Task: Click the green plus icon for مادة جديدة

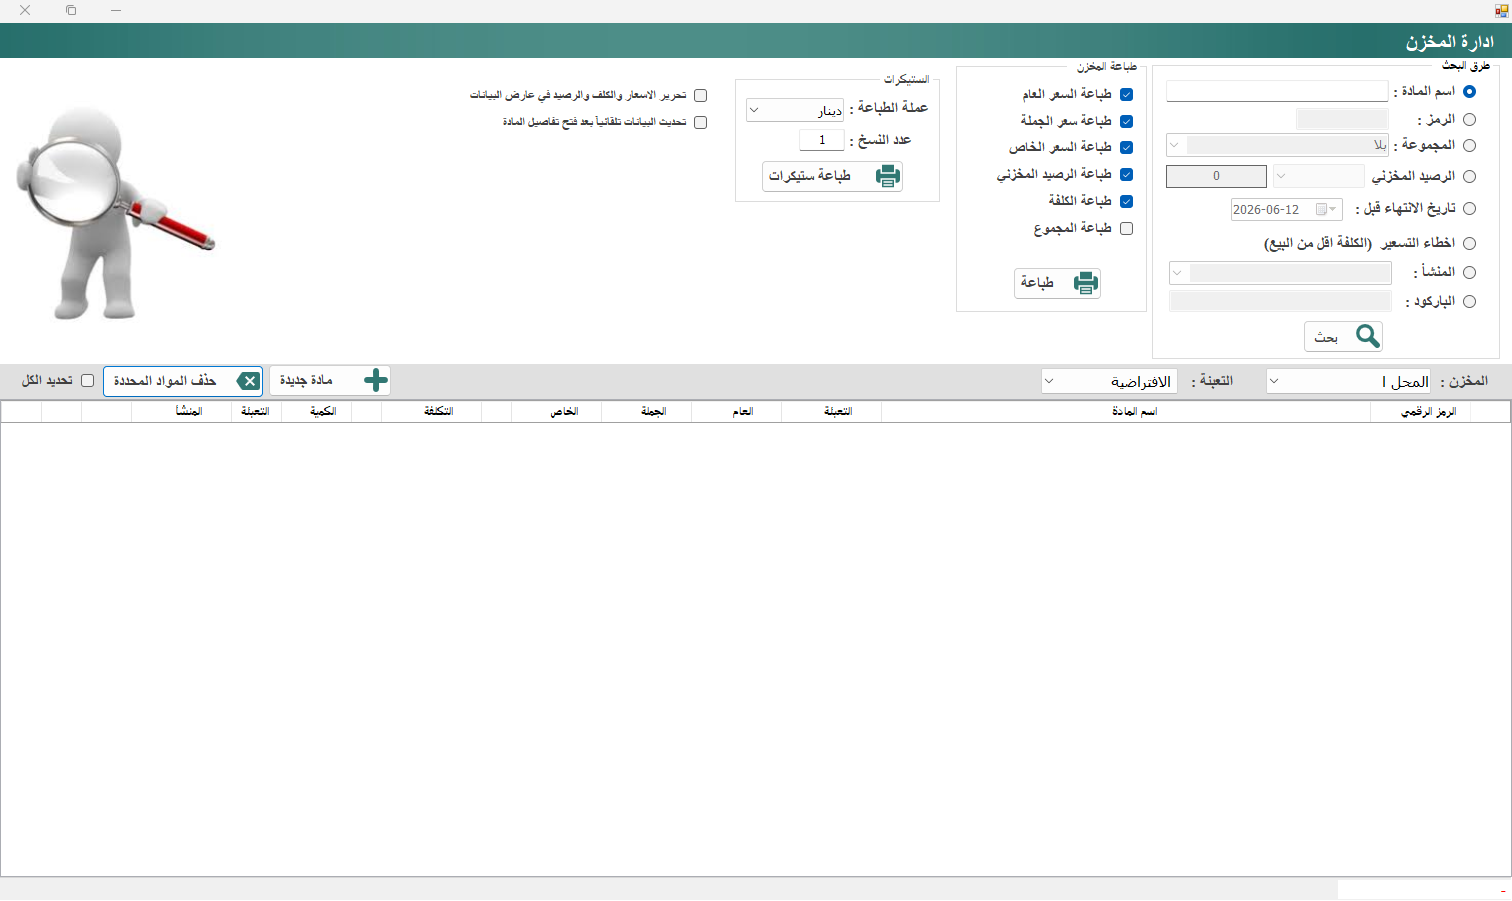Action: (x=375, y=380)
